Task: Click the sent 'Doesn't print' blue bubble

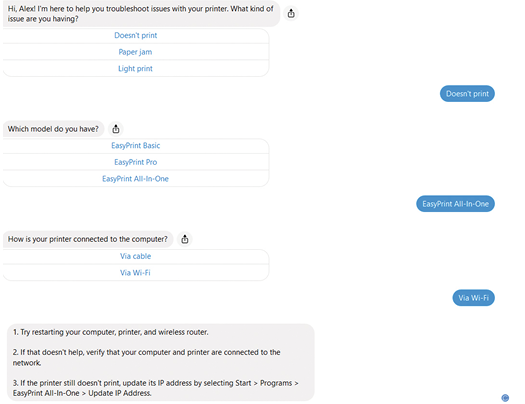Action: (467, 94)
